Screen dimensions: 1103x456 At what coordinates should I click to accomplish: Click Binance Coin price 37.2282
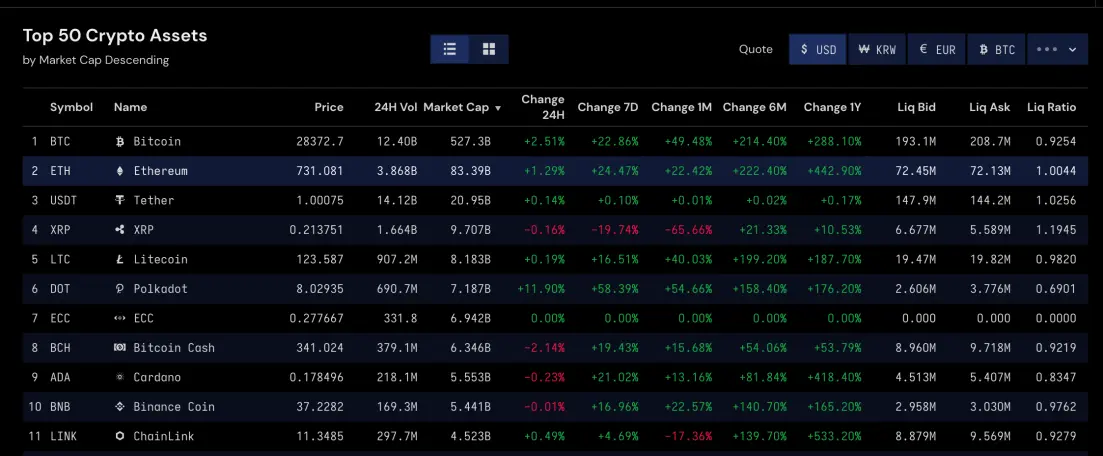(x=319, y=407)
